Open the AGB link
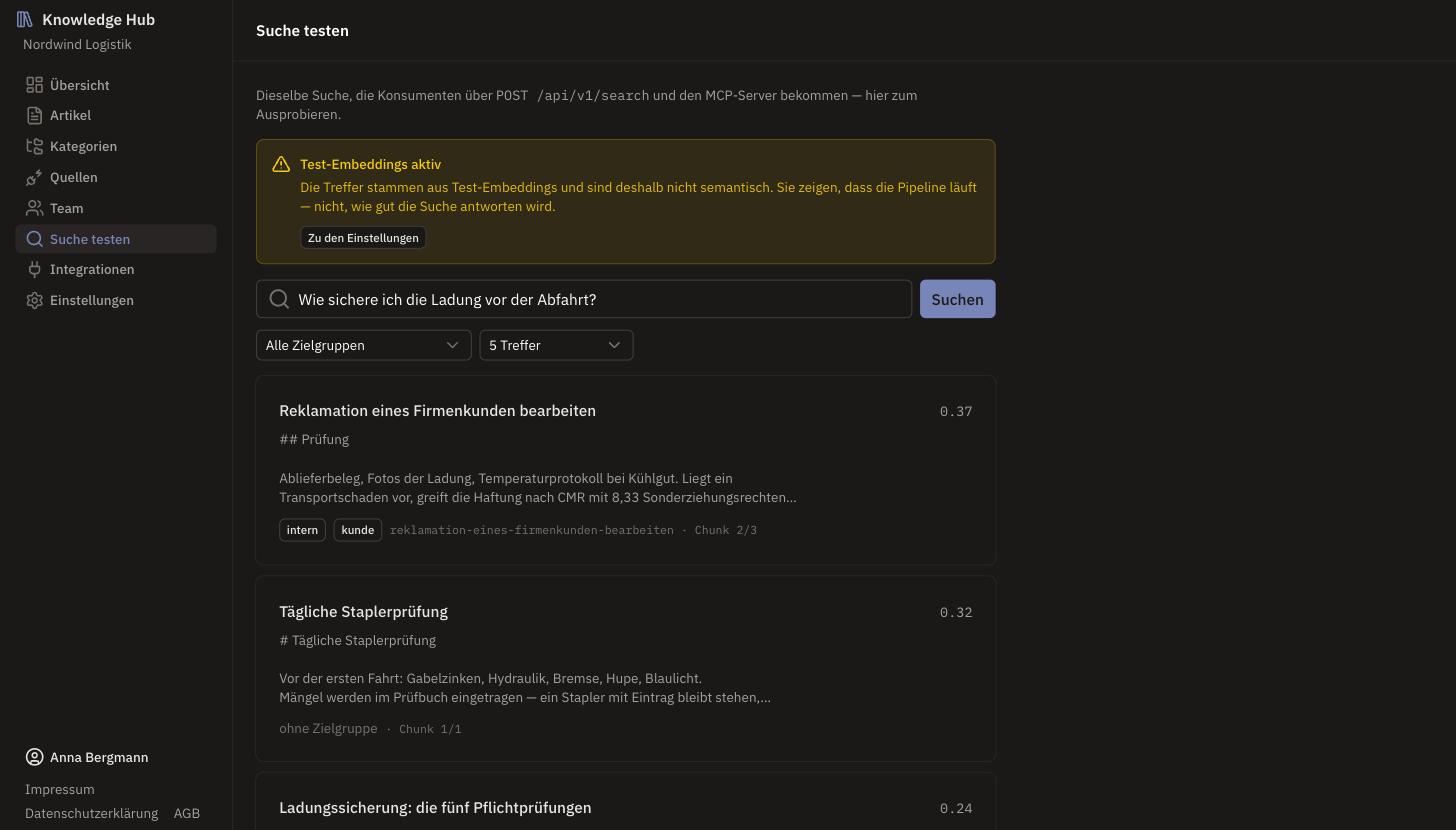Viewport: 1456px width, 830px height. click(187, 813)
